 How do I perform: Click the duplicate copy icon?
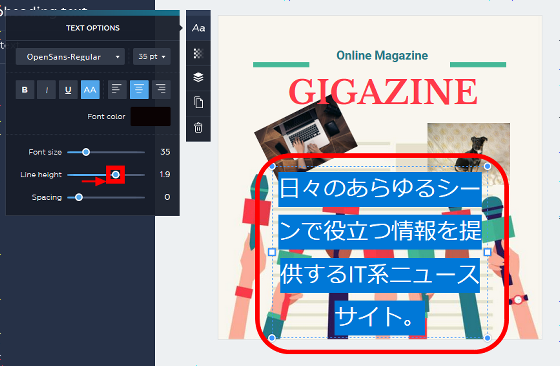point(198,102)
